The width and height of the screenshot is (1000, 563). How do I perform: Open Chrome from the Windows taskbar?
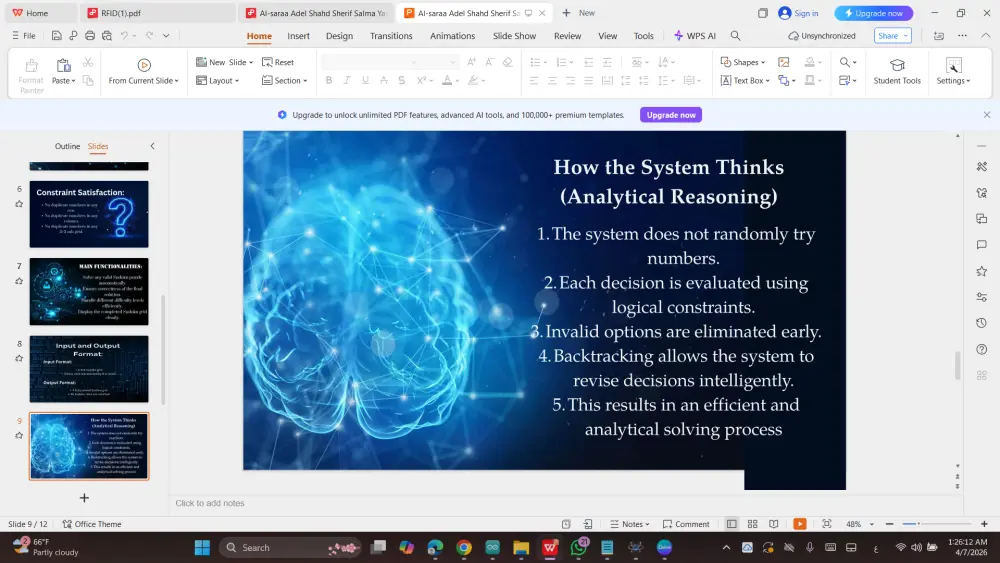click(464, 547)
